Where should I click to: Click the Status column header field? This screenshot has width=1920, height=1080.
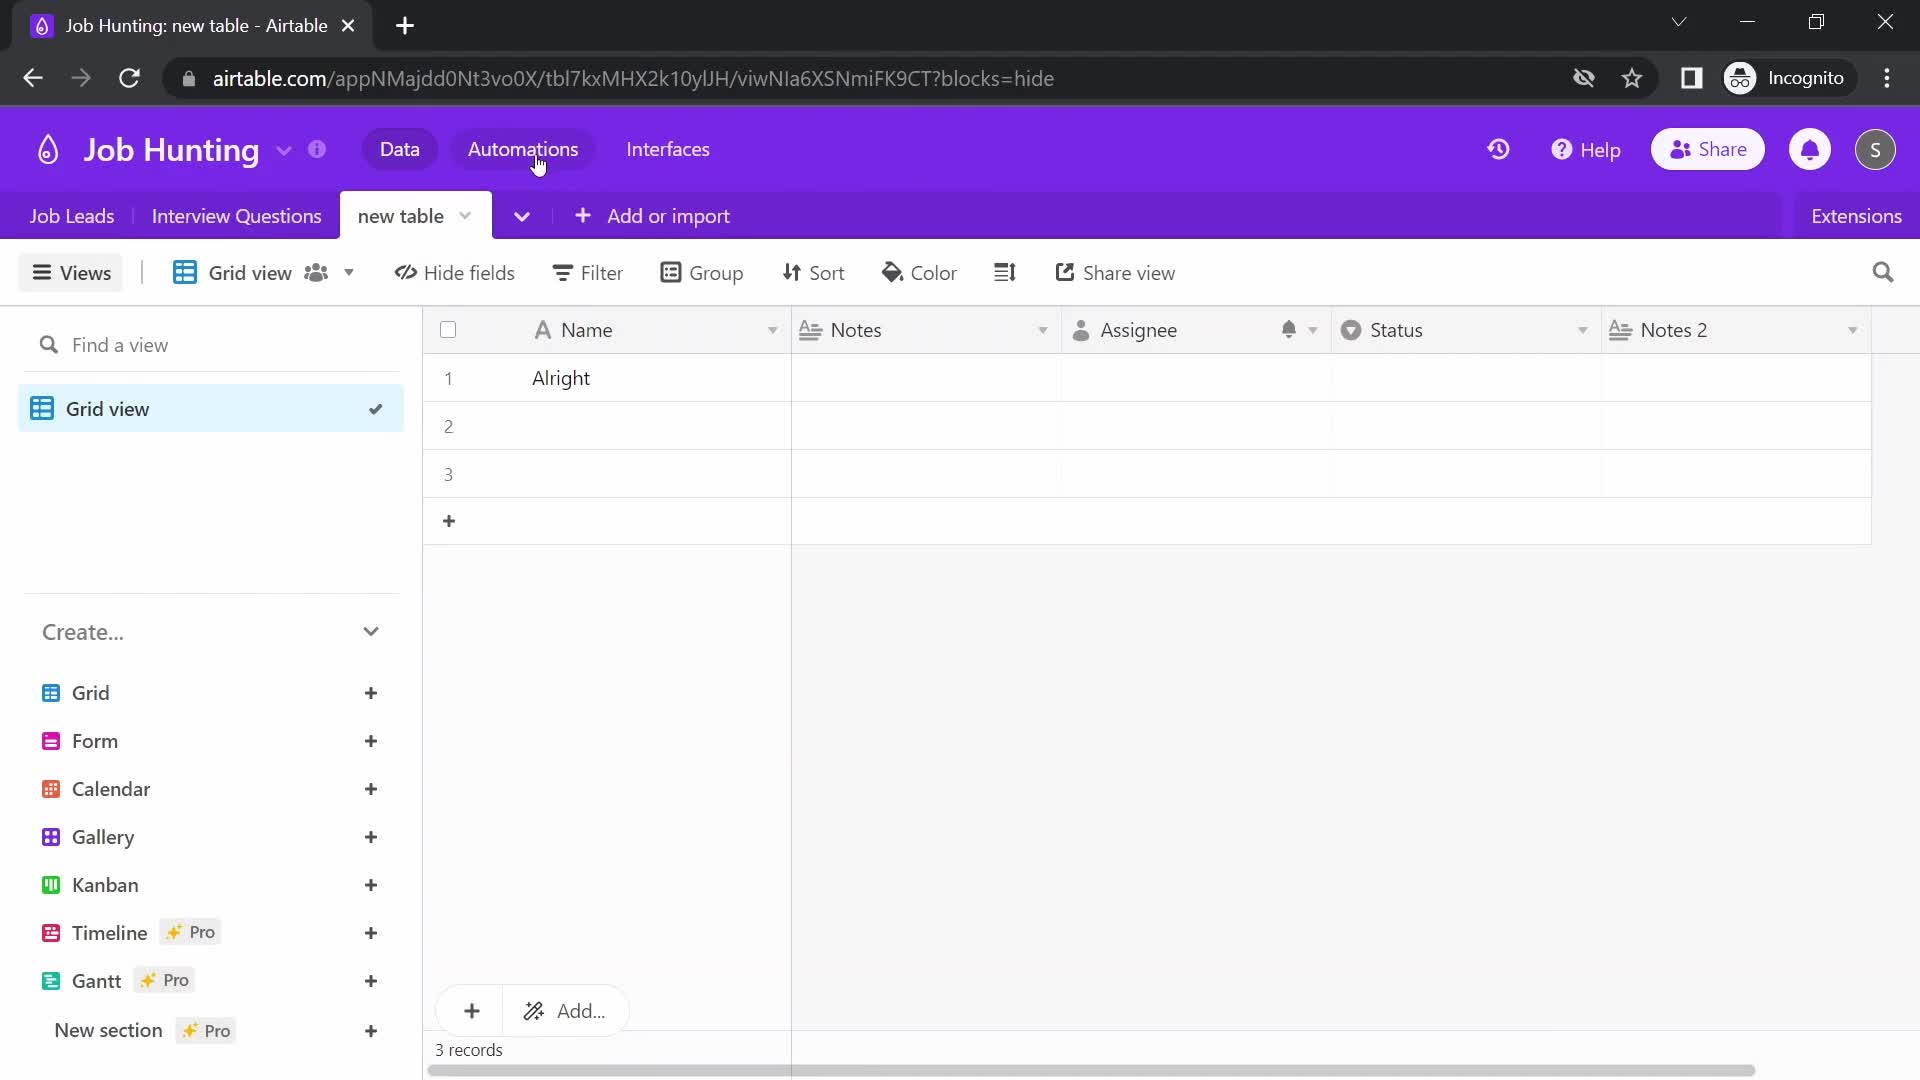click(x=1396, y=330)
